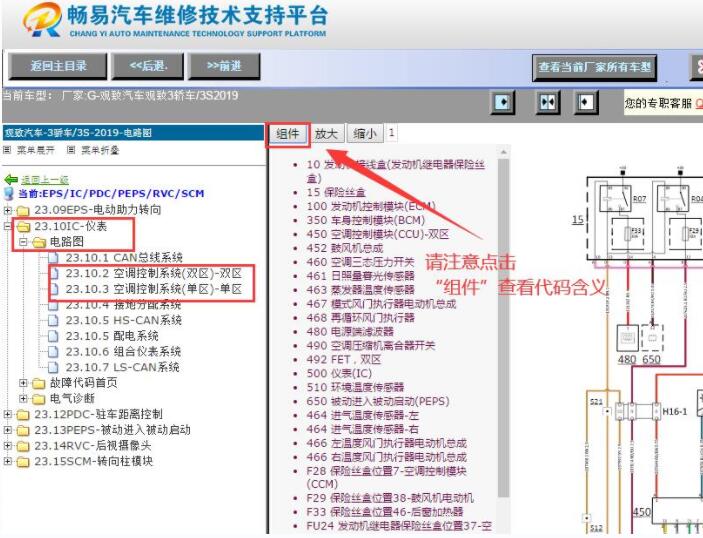Select component 510 环境温度传感器
The height and width of the screenshot is (538, 703).
(356, 387)
